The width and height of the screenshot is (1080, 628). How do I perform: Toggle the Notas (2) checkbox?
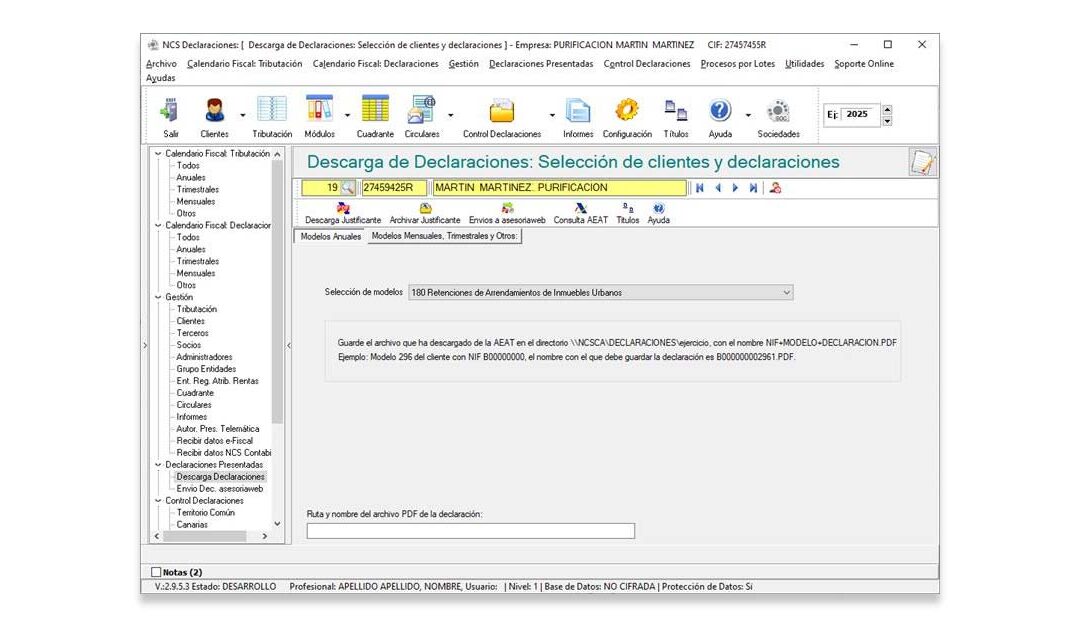coord(156,572)
